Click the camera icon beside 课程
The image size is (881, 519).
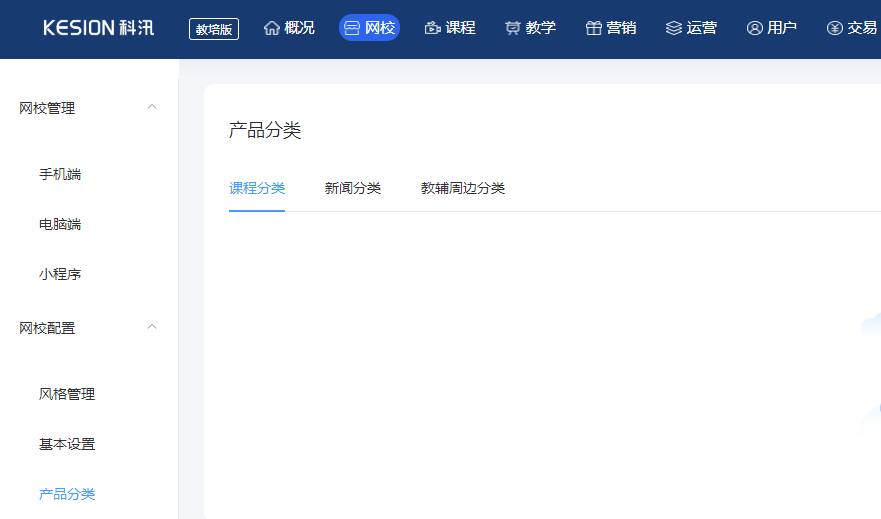coord(432,28)
